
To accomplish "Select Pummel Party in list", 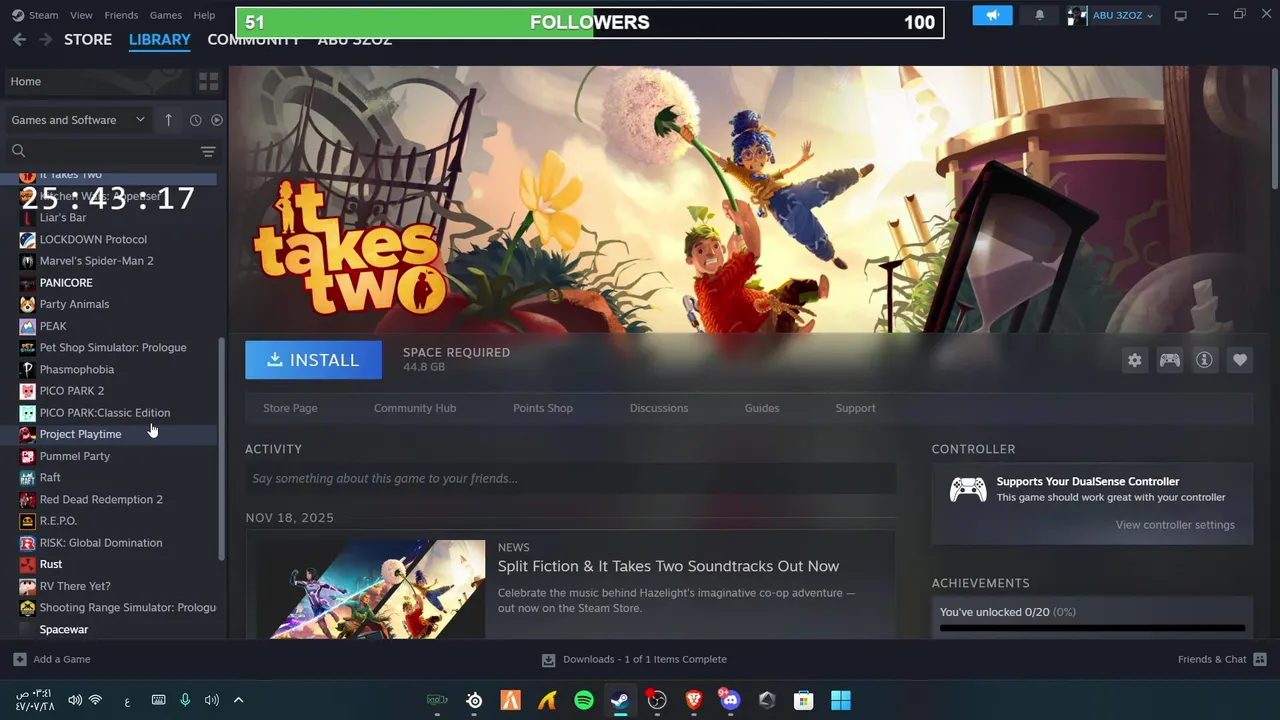I will pyautogui.click(x=108, y=456).
